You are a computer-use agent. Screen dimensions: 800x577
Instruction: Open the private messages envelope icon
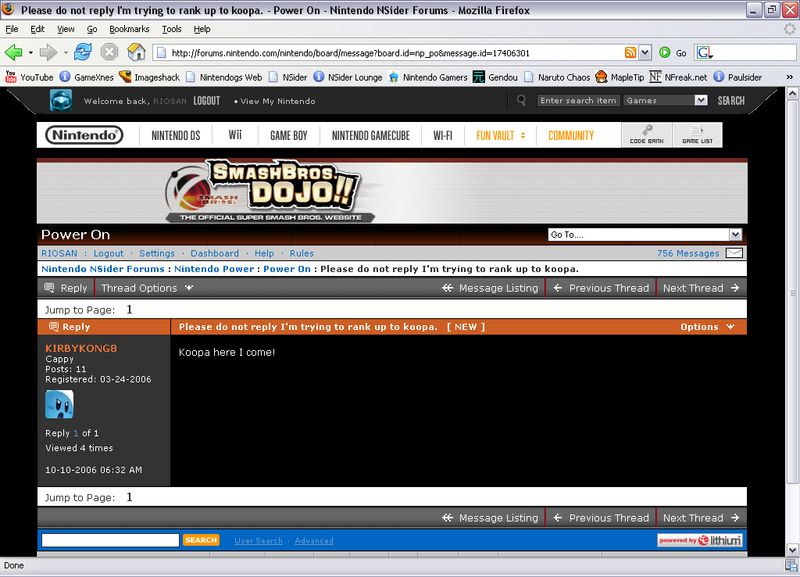coord(734,253)
